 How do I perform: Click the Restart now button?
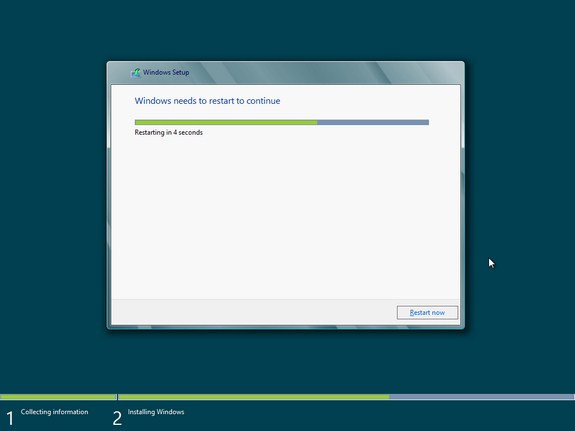tap(427, 313)
